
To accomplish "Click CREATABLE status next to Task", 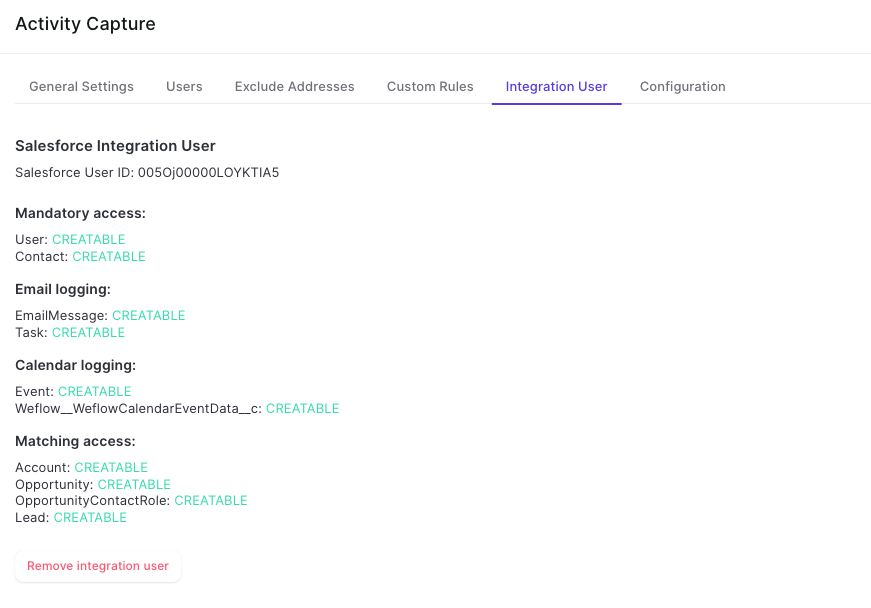I will click(x=88, y=333).
